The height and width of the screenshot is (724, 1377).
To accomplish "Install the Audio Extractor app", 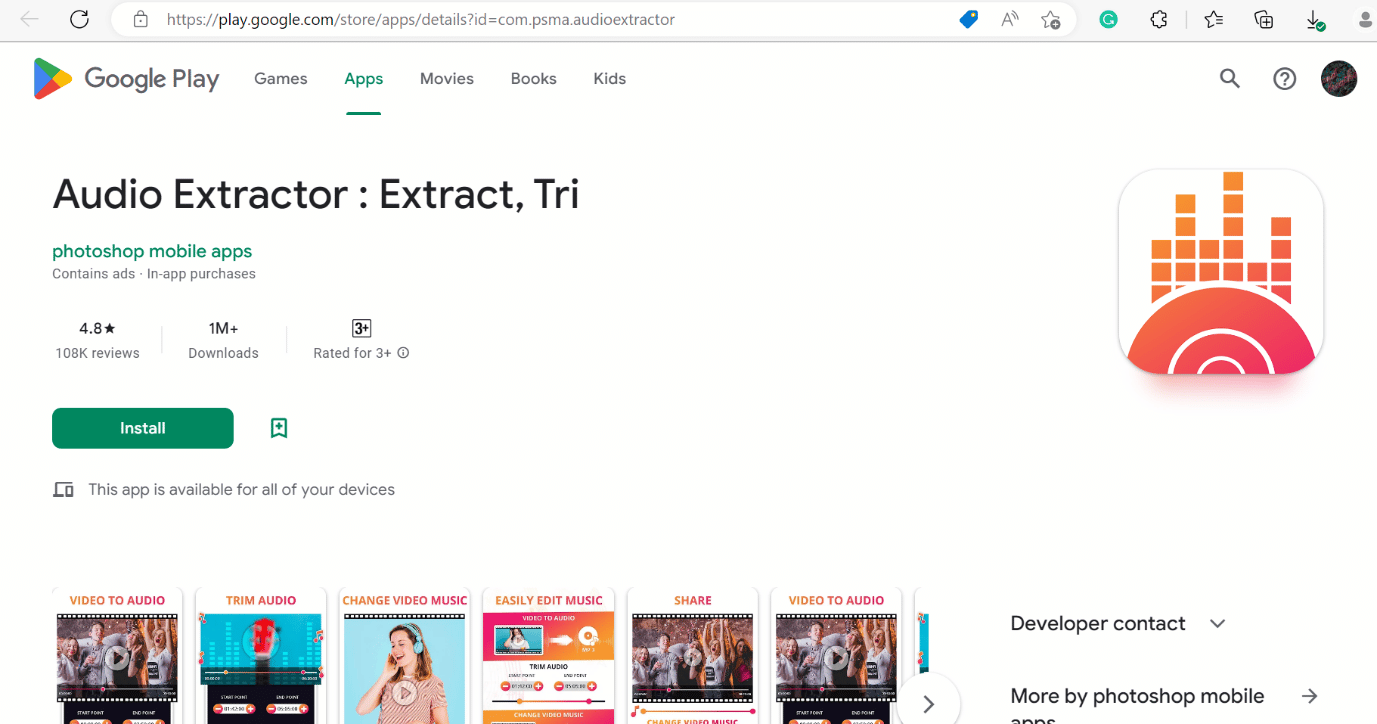I will click(143, 428).
